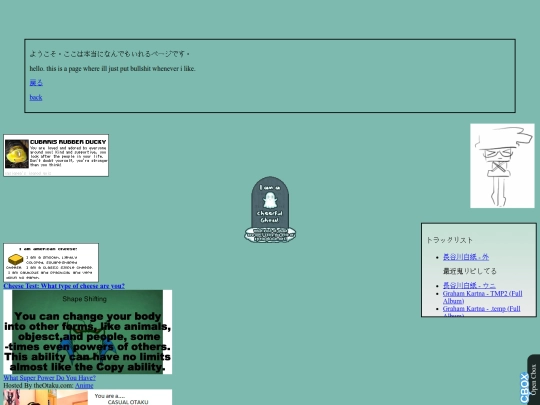Click the cheerful ghost tombstone badge

tap(270, 210)
